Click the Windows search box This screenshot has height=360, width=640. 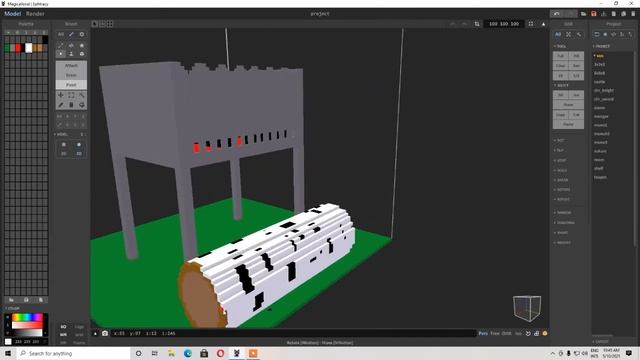point(73,353)
